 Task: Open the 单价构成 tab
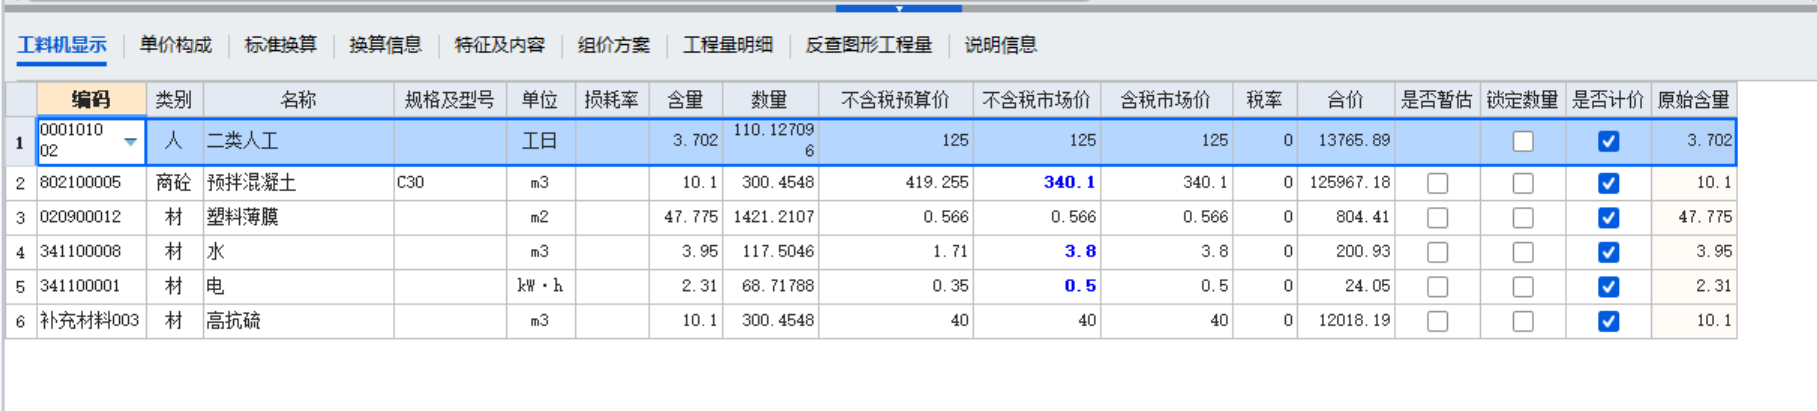point(176,45)
